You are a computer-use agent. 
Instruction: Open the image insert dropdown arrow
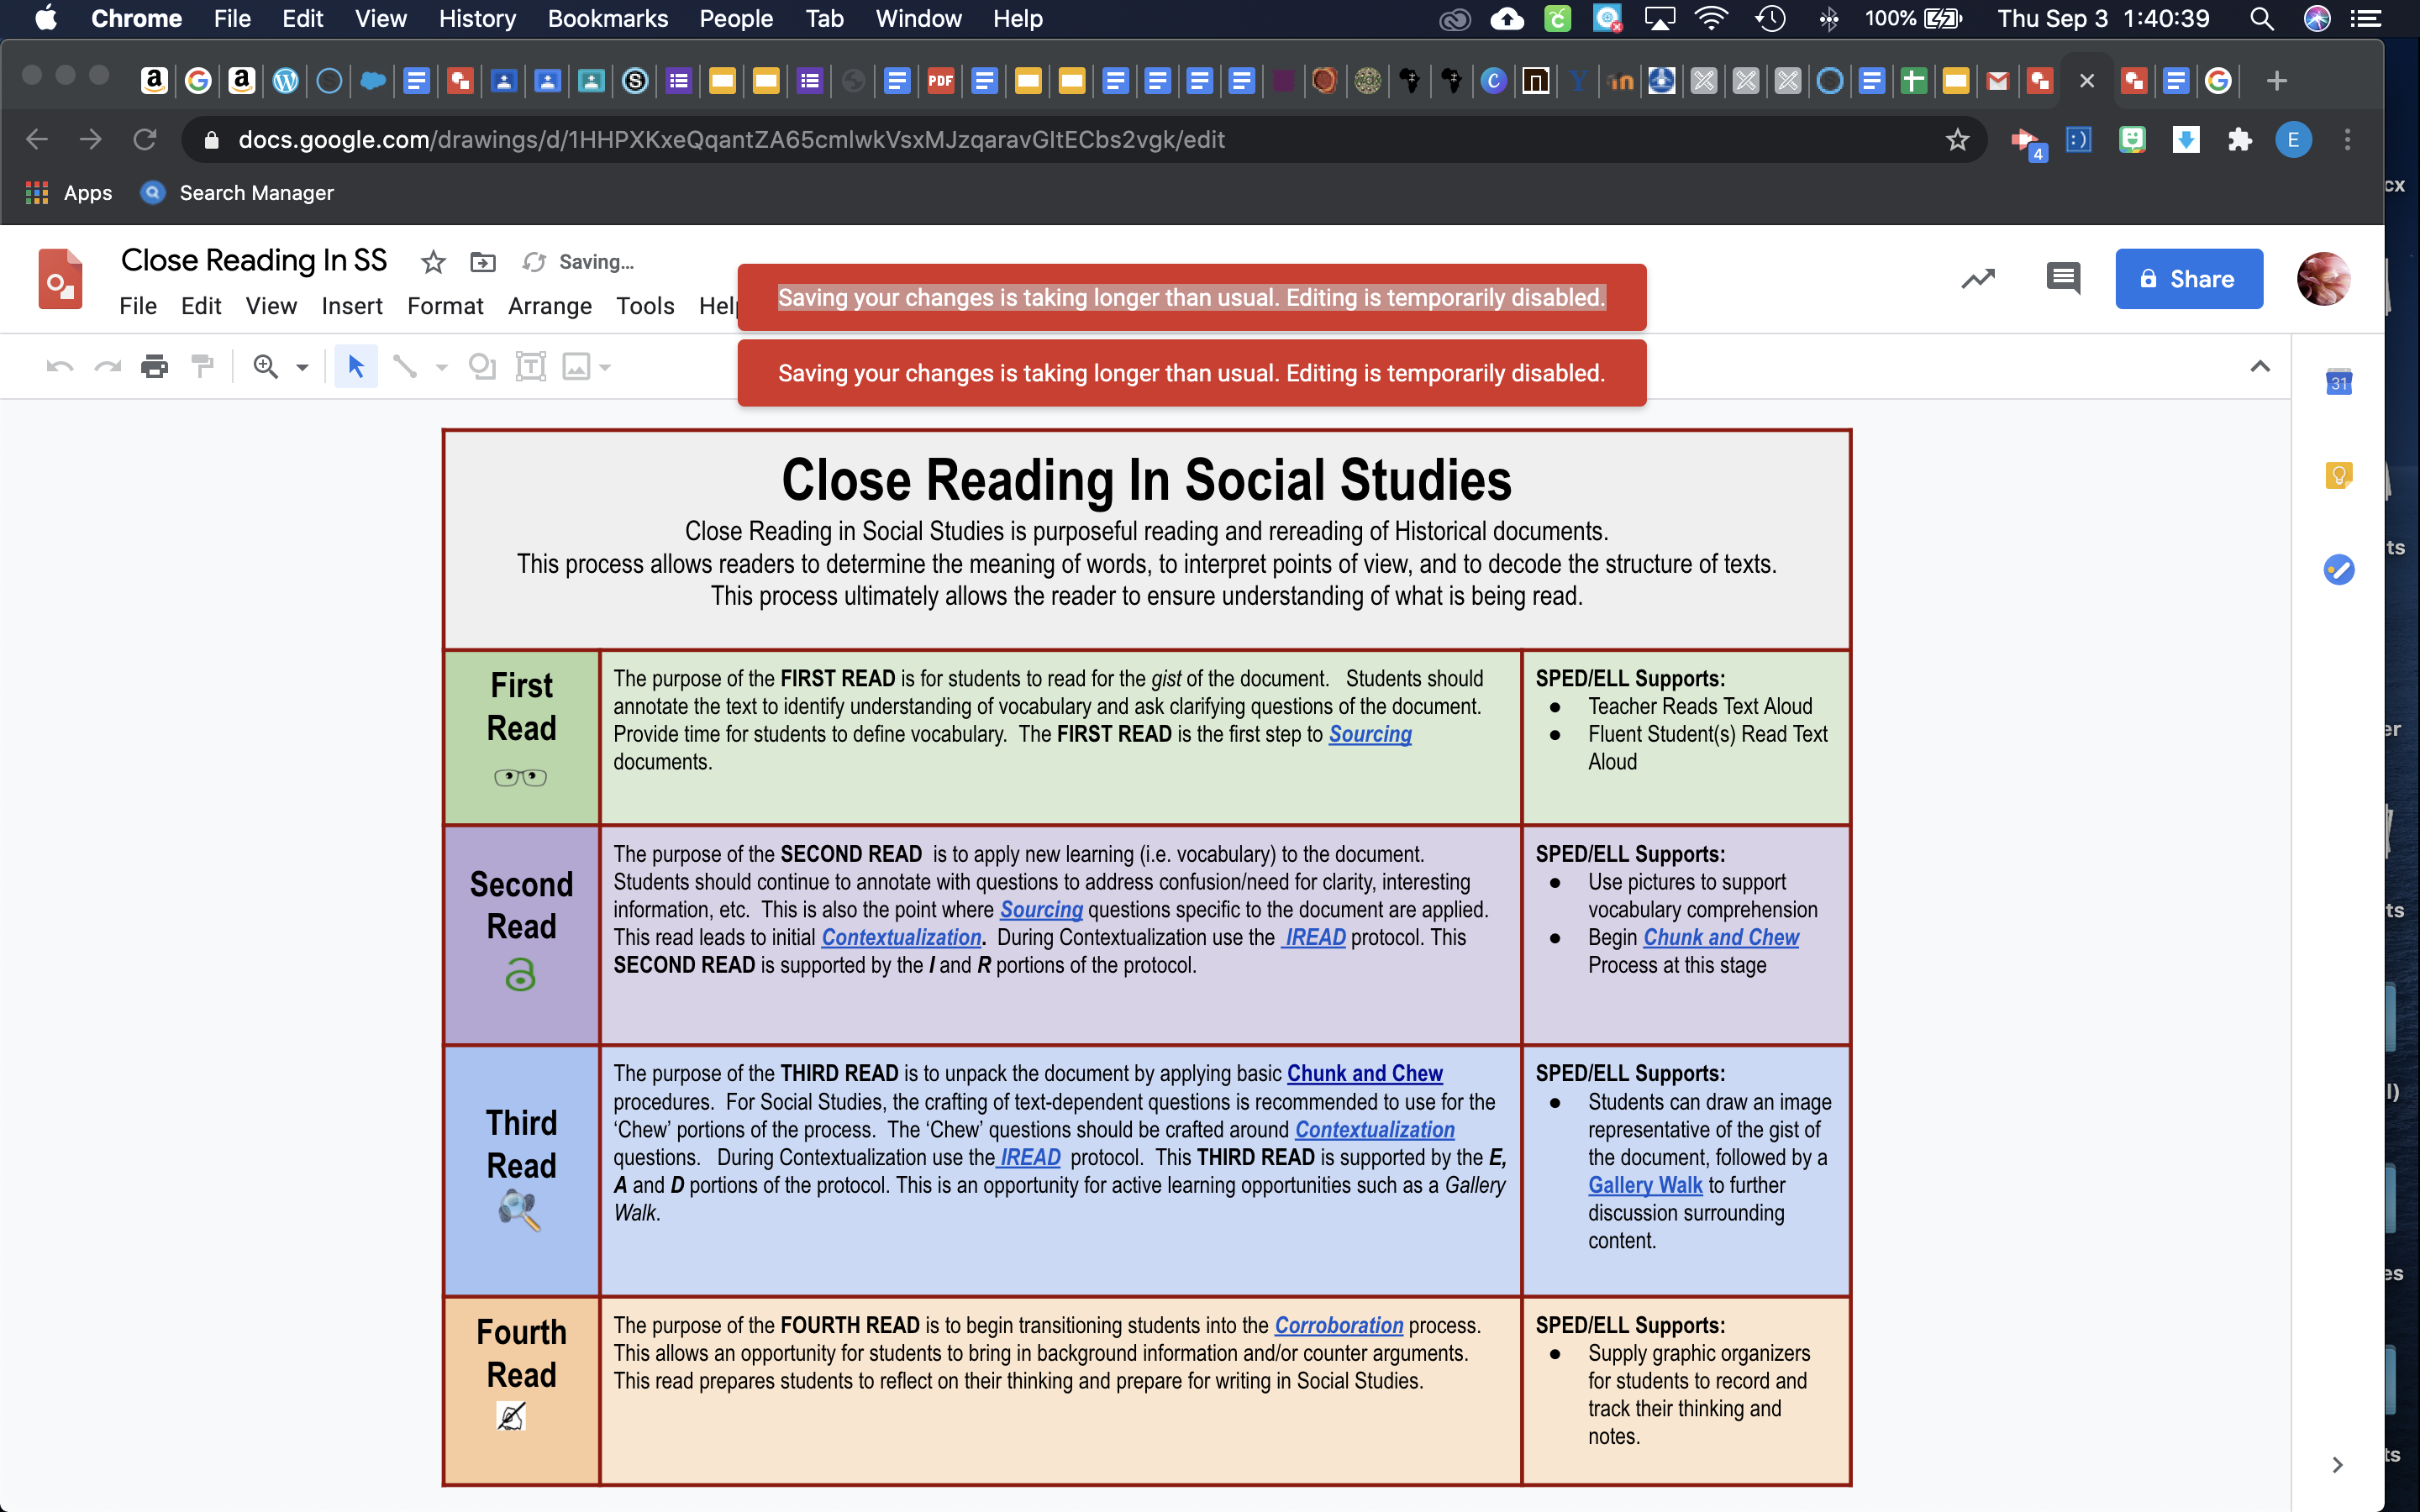[605, 368]
